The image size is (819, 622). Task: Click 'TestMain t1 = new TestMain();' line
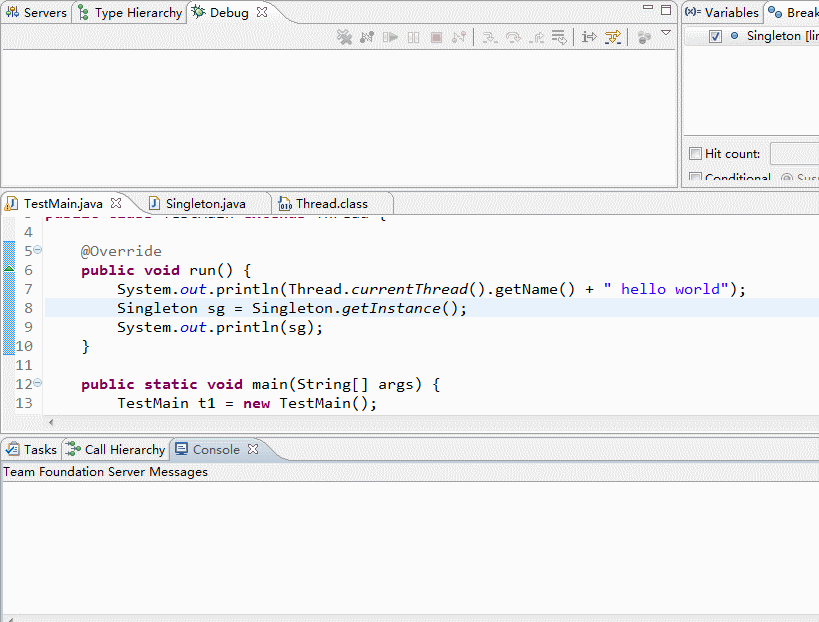coord(247,403)
